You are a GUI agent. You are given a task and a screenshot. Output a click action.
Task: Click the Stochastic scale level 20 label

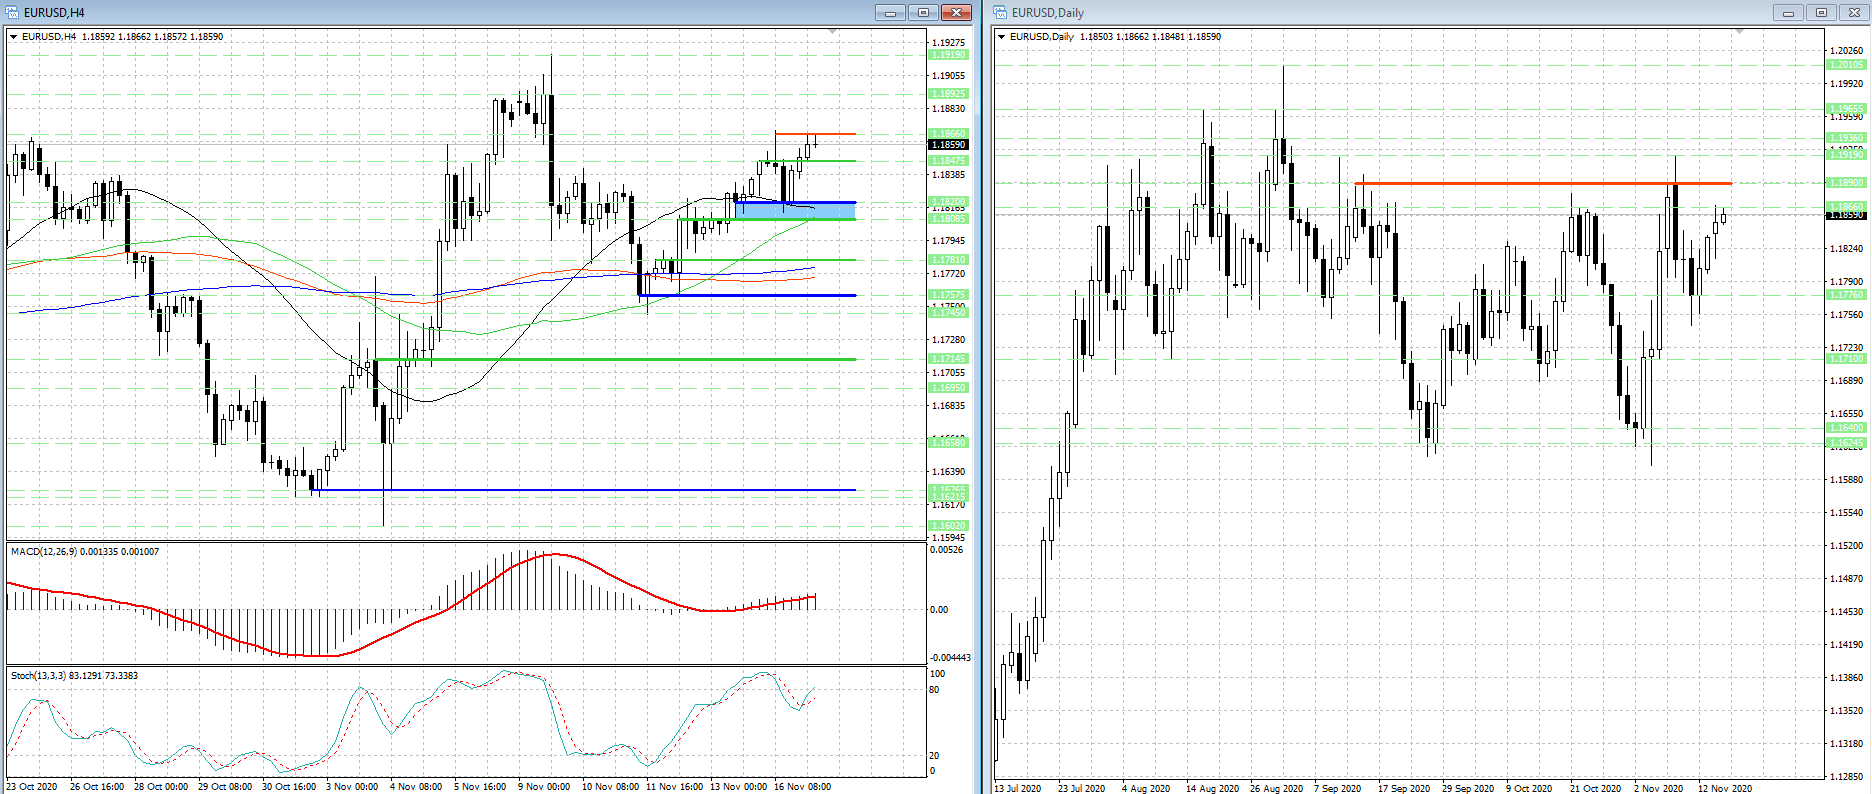(x=935, y=756)
